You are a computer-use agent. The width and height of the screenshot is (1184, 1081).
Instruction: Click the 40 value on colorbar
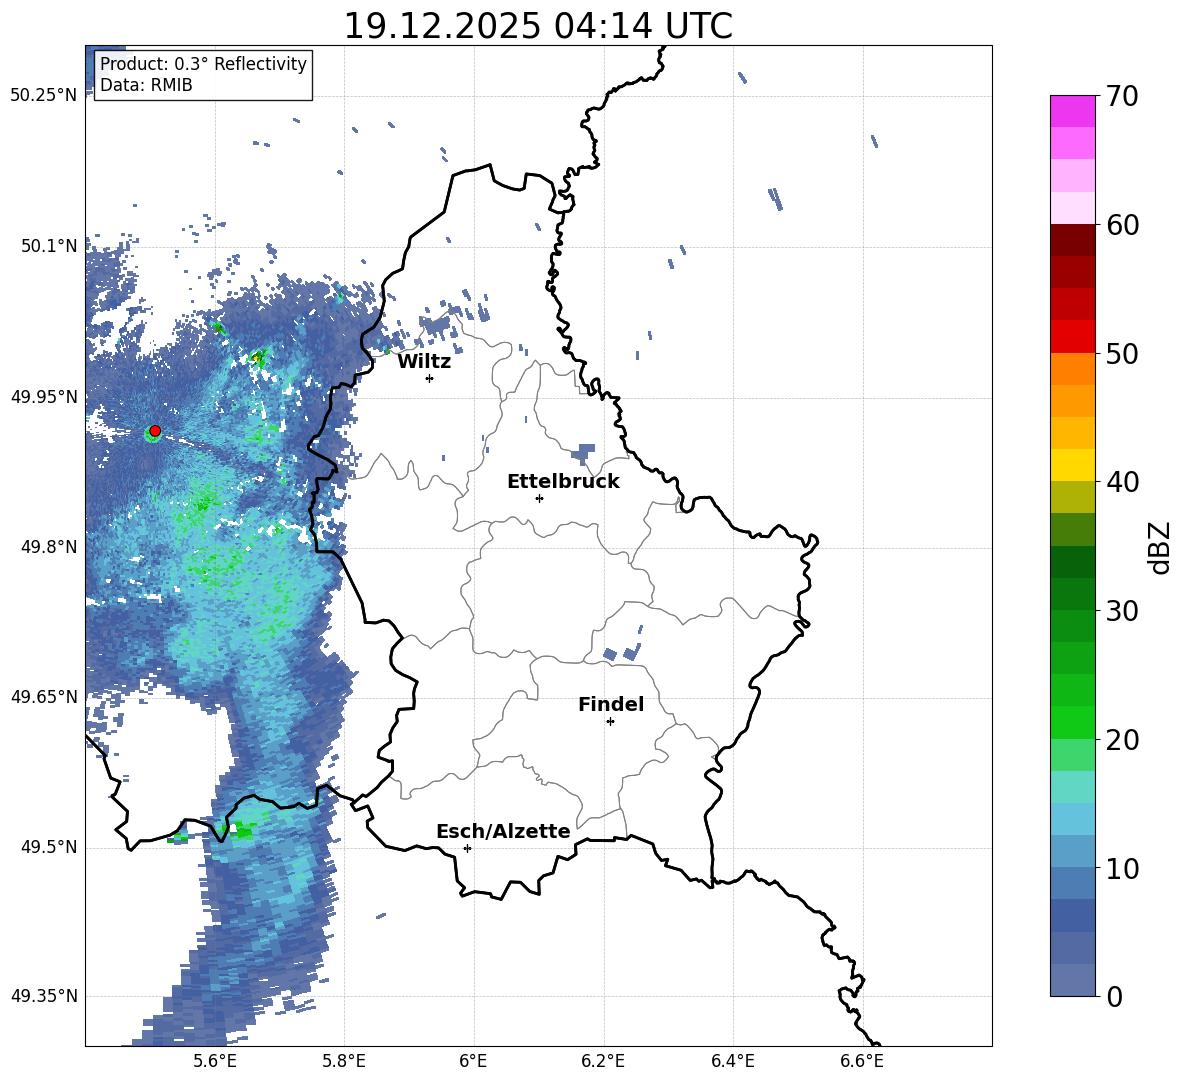pyautogui.click(x=1123, y=482)
